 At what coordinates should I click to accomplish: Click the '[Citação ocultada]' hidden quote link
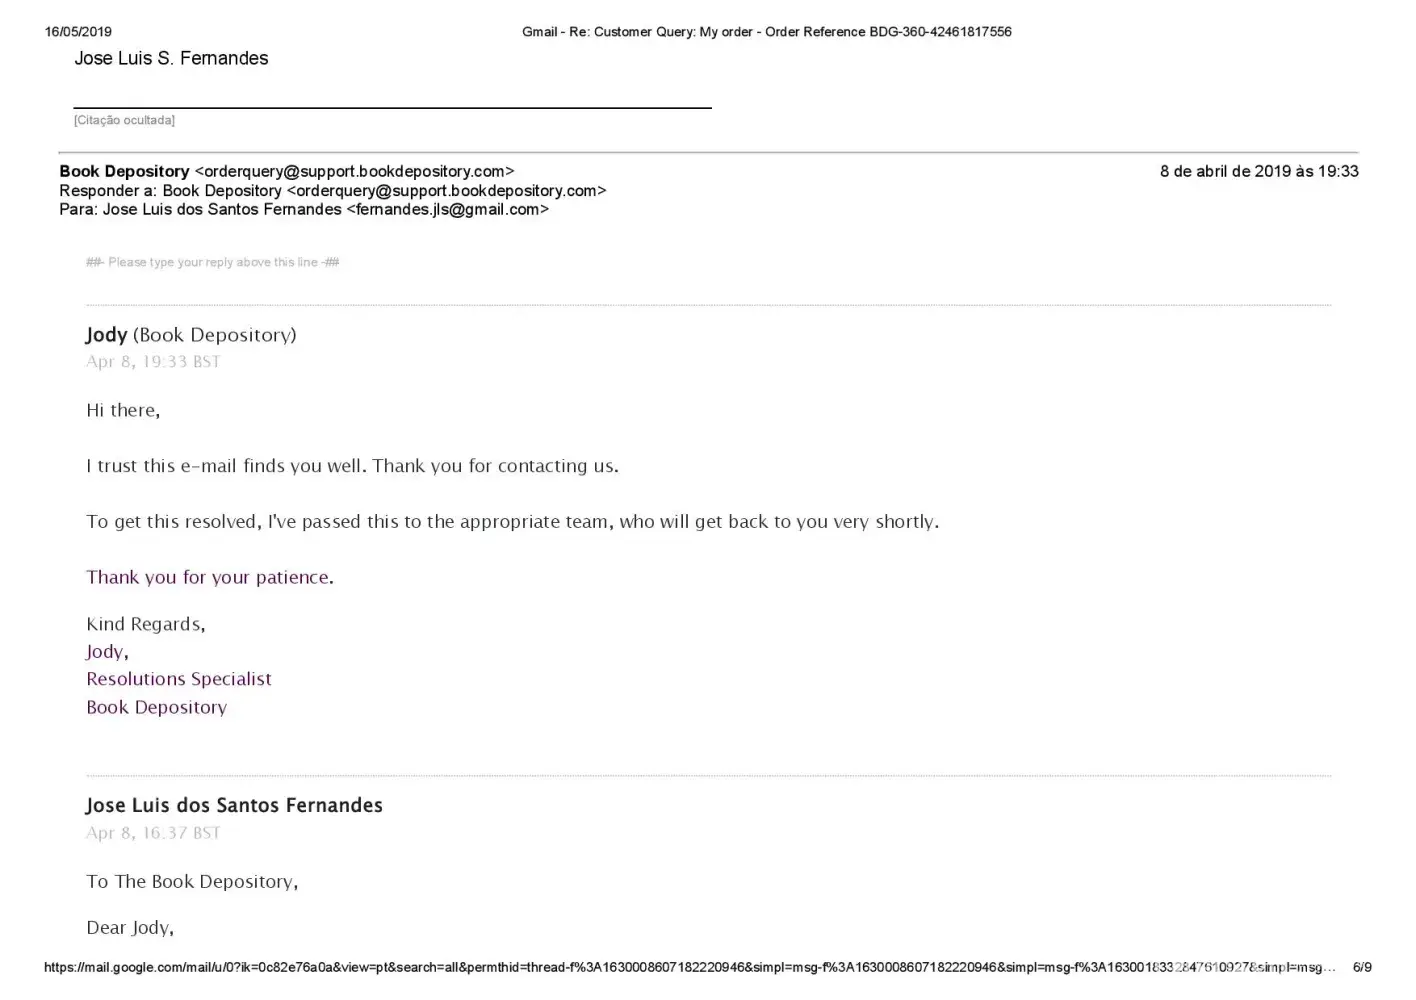pos(124,120)
